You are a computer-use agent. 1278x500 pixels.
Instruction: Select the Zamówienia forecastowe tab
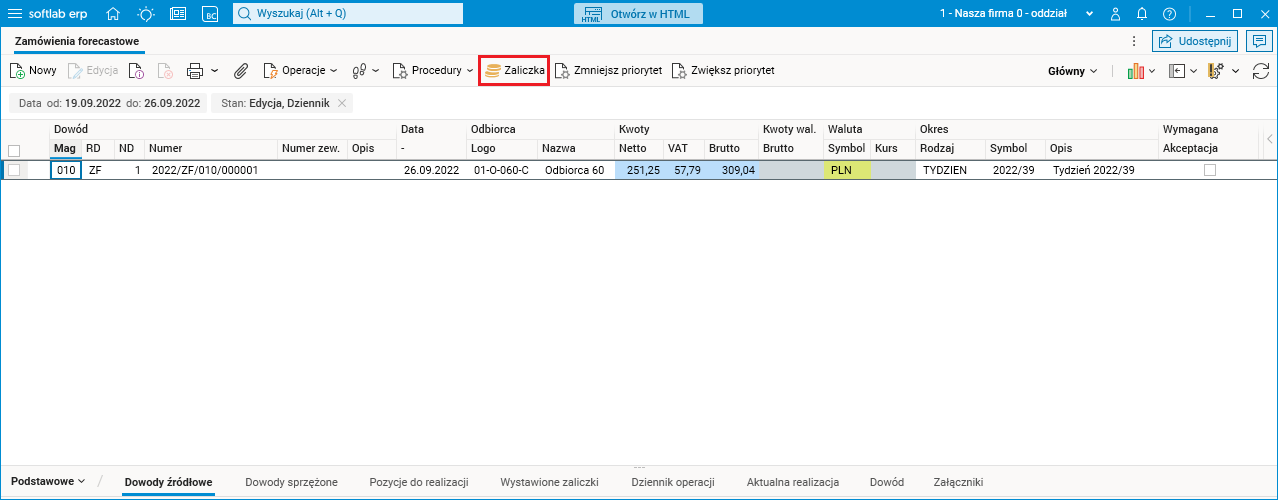point(77,41)
